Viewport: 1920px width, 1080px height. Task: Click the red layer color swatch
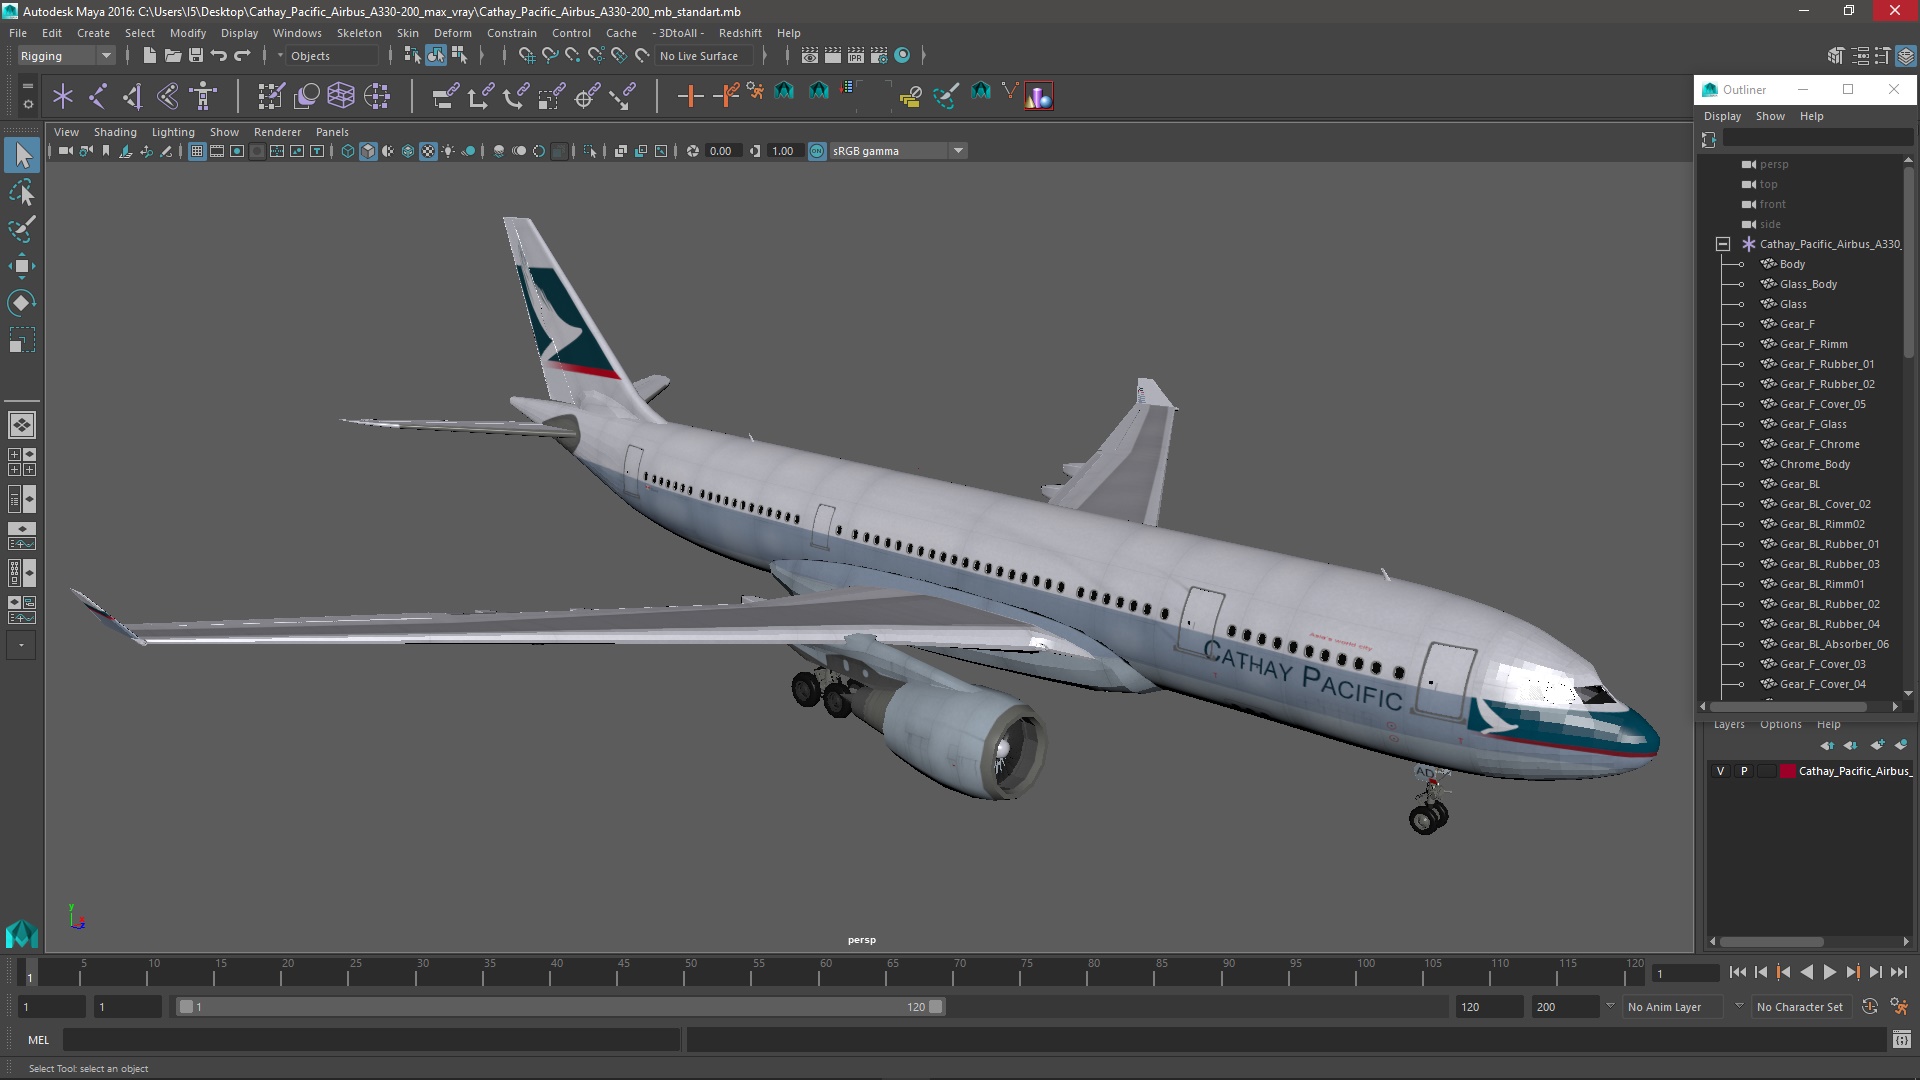pyautogui.click(x=1787, y=771)
